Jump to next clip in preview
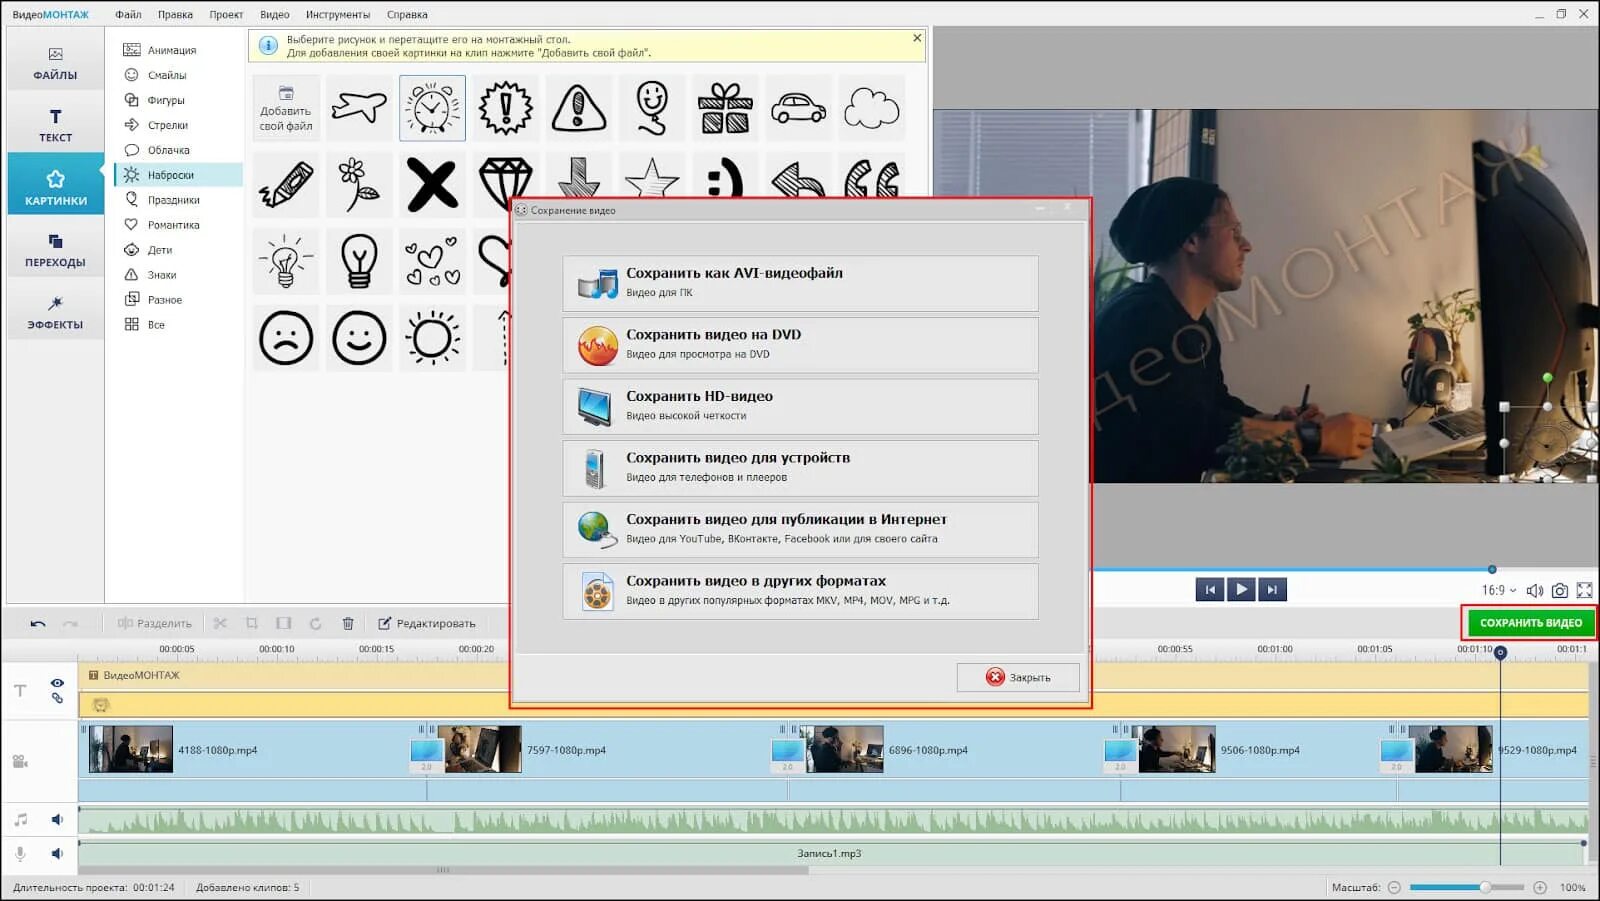The height and width of the screenshot is (901, 1600). point(1272,589)
